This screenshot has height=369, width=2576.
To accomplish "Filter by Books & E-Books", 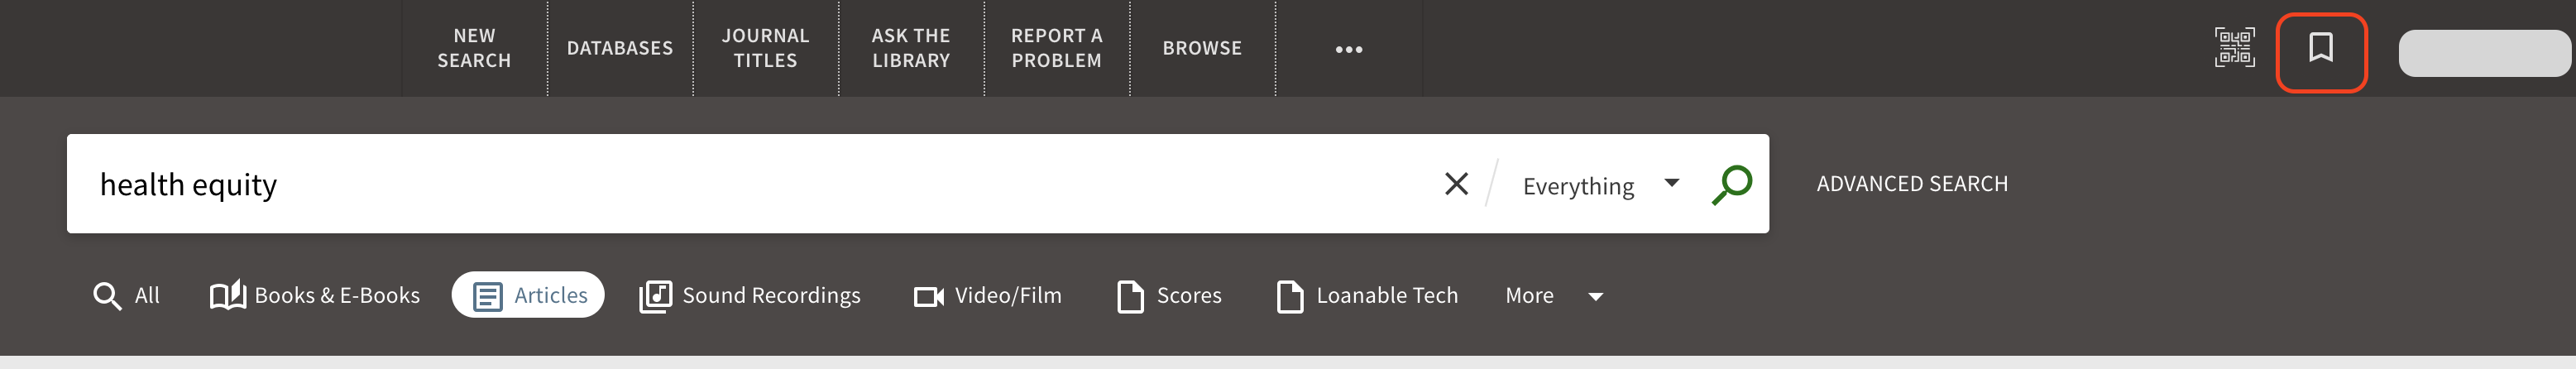I will click(x=315, y=295).
